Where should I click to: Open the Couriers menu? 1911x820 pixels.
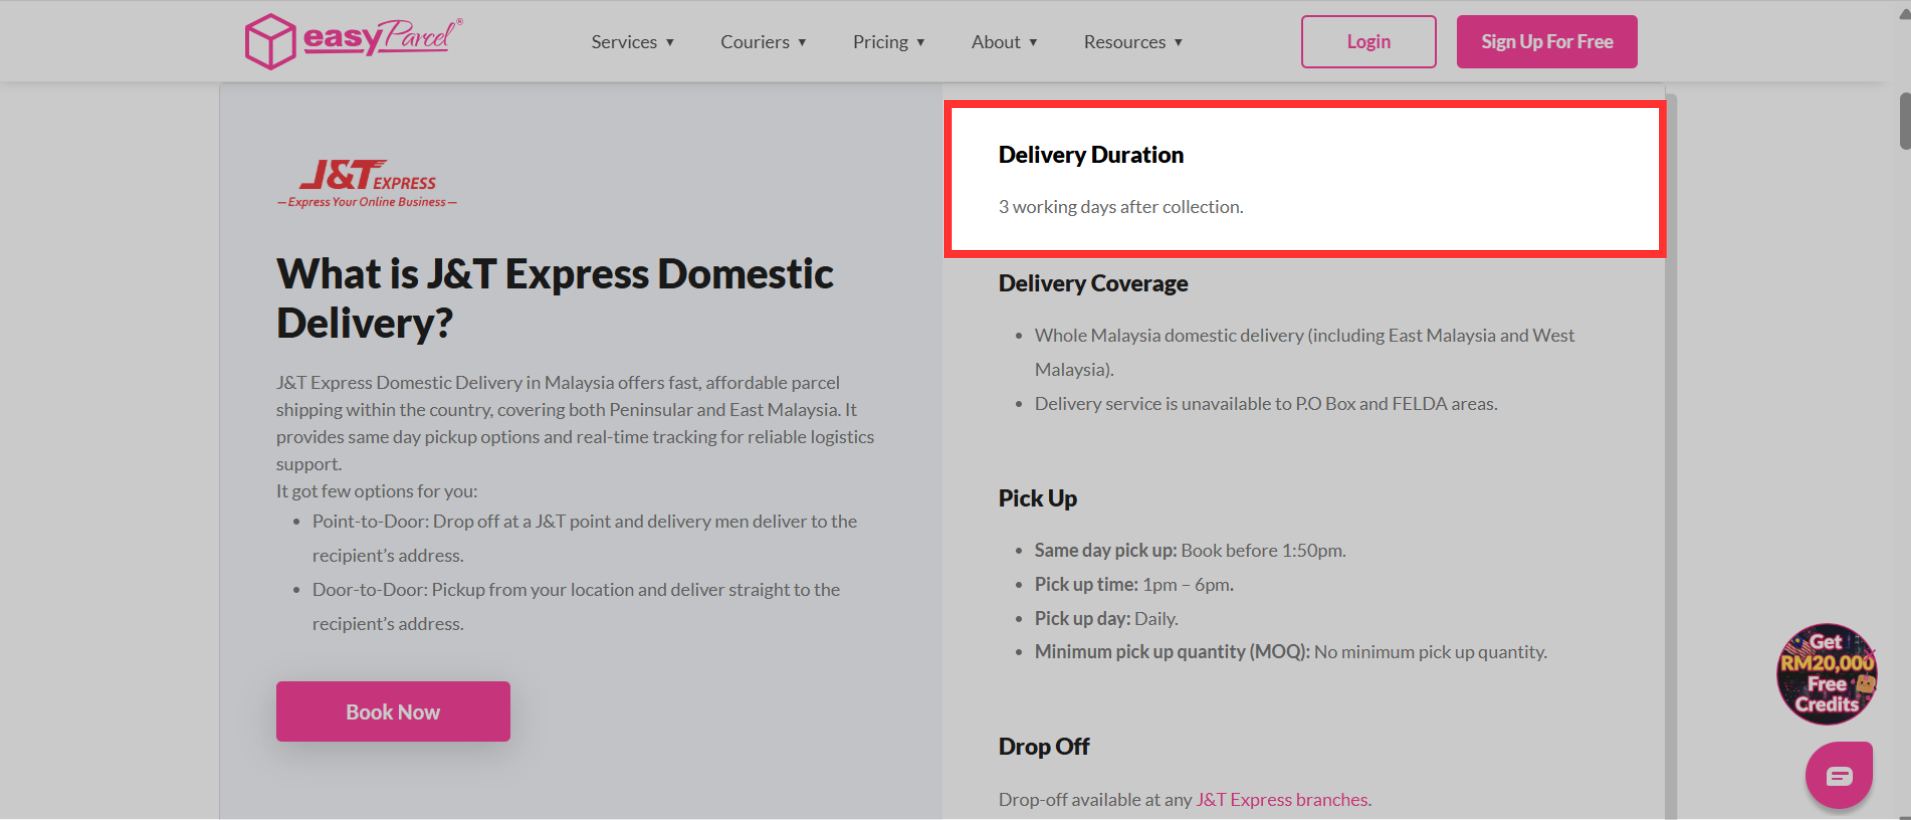coord(763,42)
